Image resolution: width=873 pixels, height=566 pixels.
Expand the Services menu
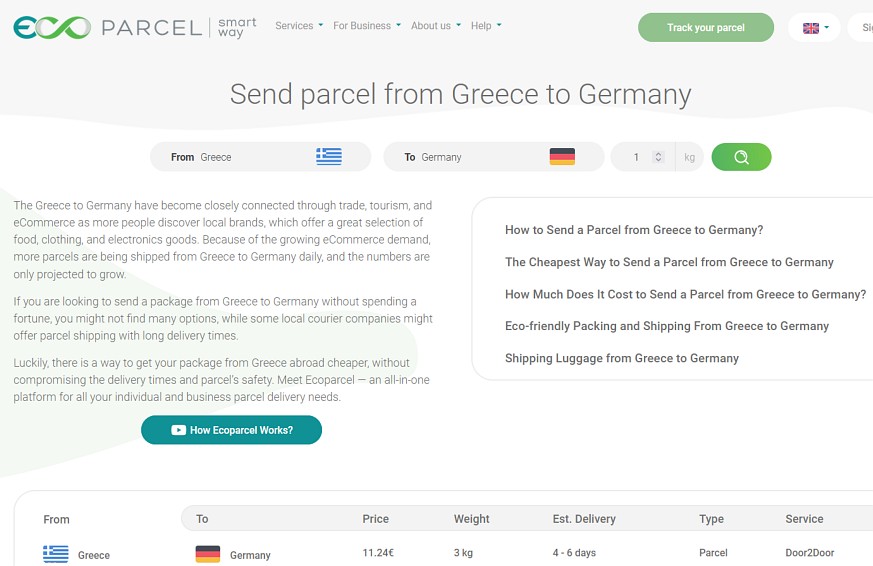299,26
